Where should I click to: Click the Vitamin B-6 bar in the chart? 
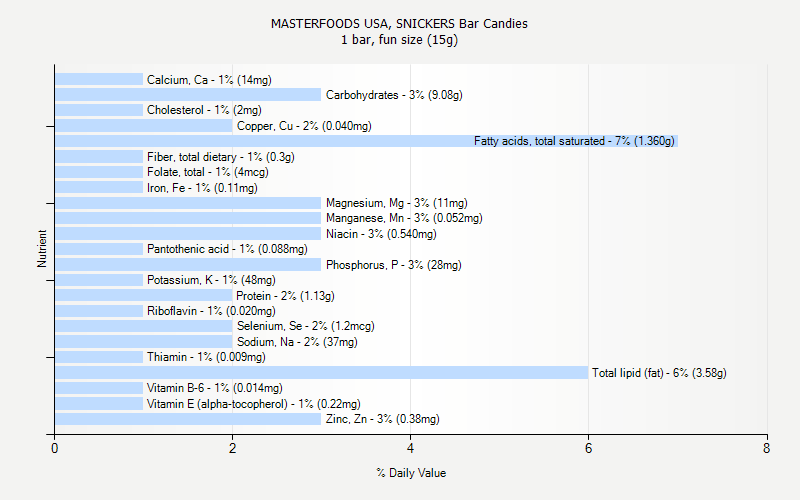tap(99, 388)
